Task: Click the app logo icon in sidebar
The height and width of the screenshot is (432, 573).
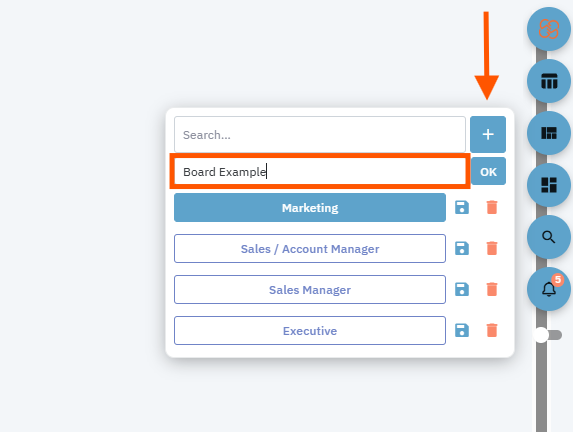Action: pos(549,29)
